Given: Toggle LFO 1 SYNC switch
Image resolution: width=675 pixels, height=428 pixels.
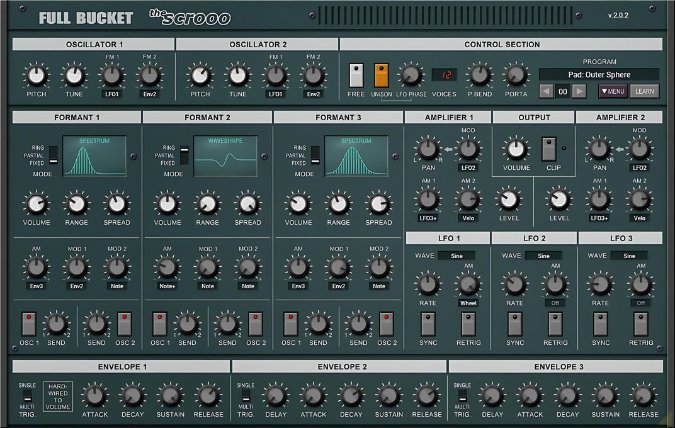Looking at the screenshot, I should tap(428, 324).
